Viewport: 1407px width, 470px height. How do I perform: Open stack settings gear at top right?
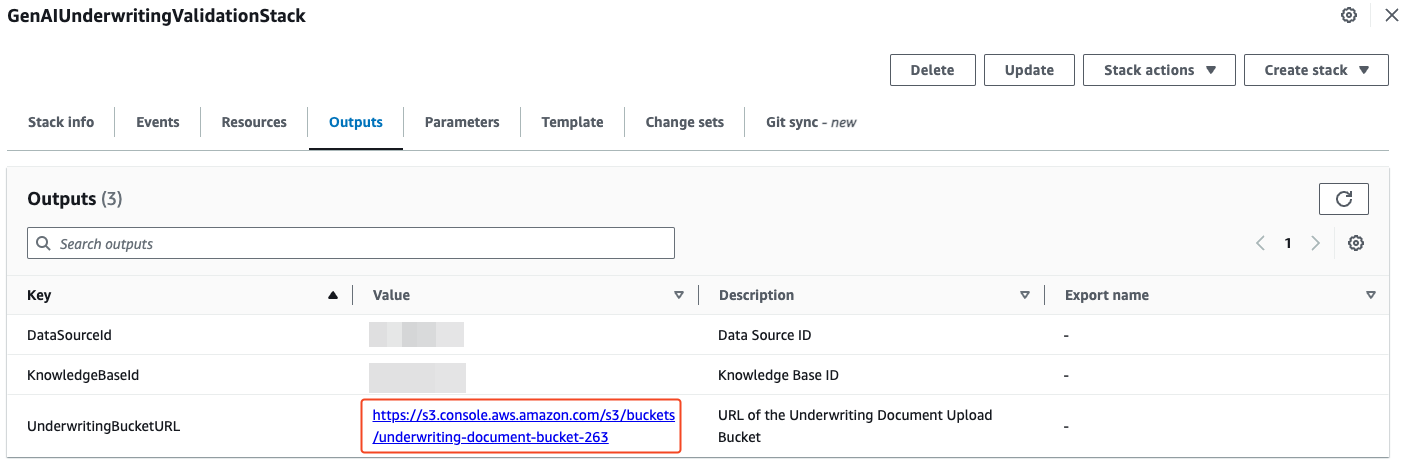[1349, 15]
